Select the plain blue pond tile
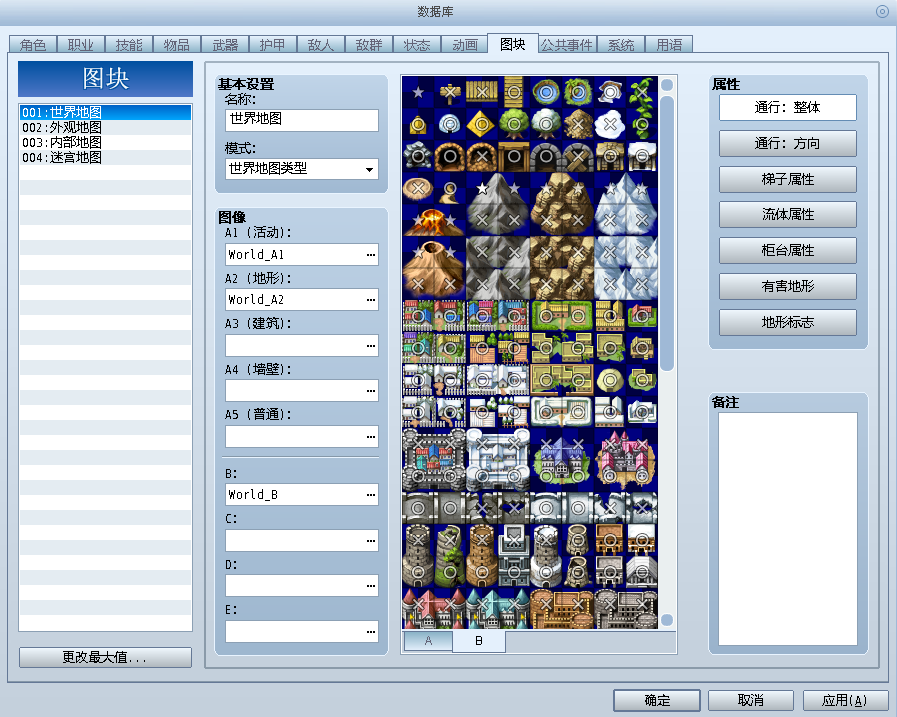897x717 pixels. [546, 92]
